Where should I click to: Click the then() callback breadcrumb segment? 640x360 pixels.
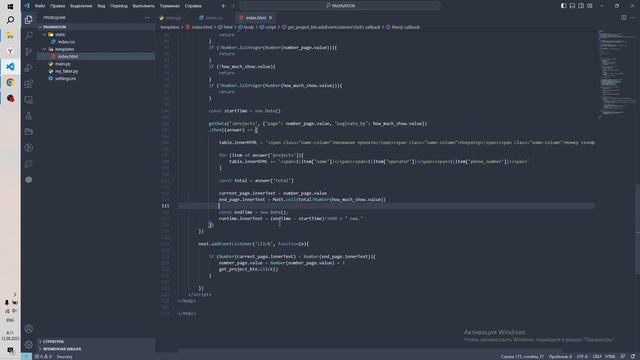[x=403, y=27]
